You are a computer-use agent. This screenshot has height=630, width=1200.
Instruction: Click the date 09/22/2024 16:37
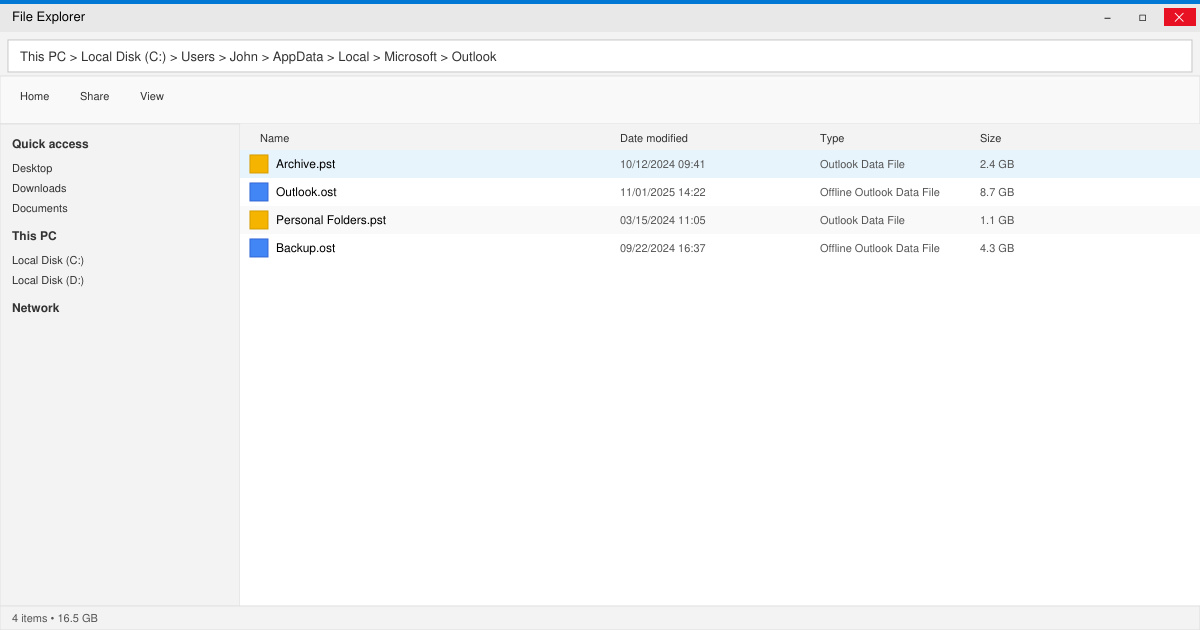pyautogui.click(x=663, y=248)
